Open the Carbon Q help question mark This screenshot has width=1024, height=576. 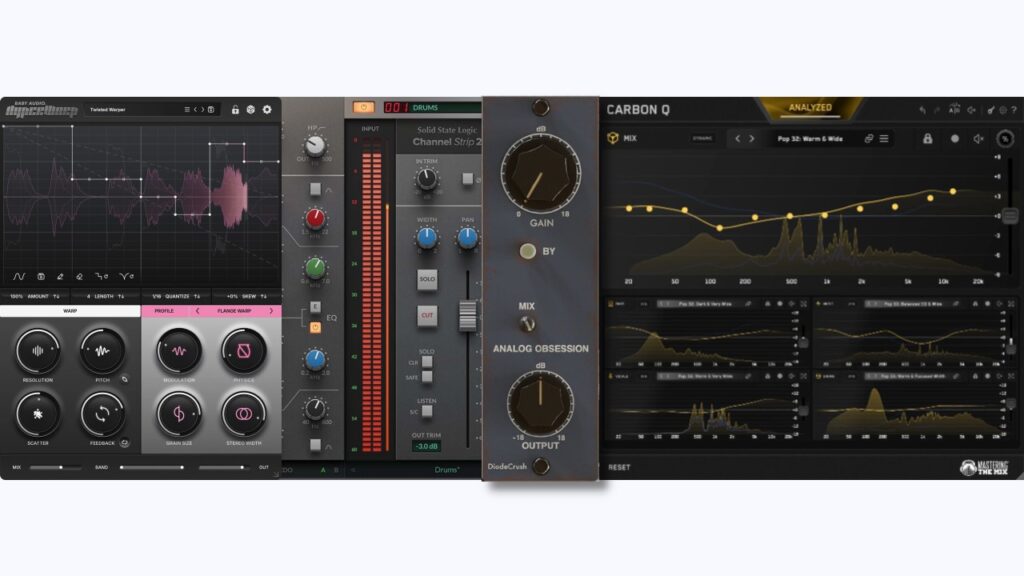pyautogui.click(x=1014, y=110)
